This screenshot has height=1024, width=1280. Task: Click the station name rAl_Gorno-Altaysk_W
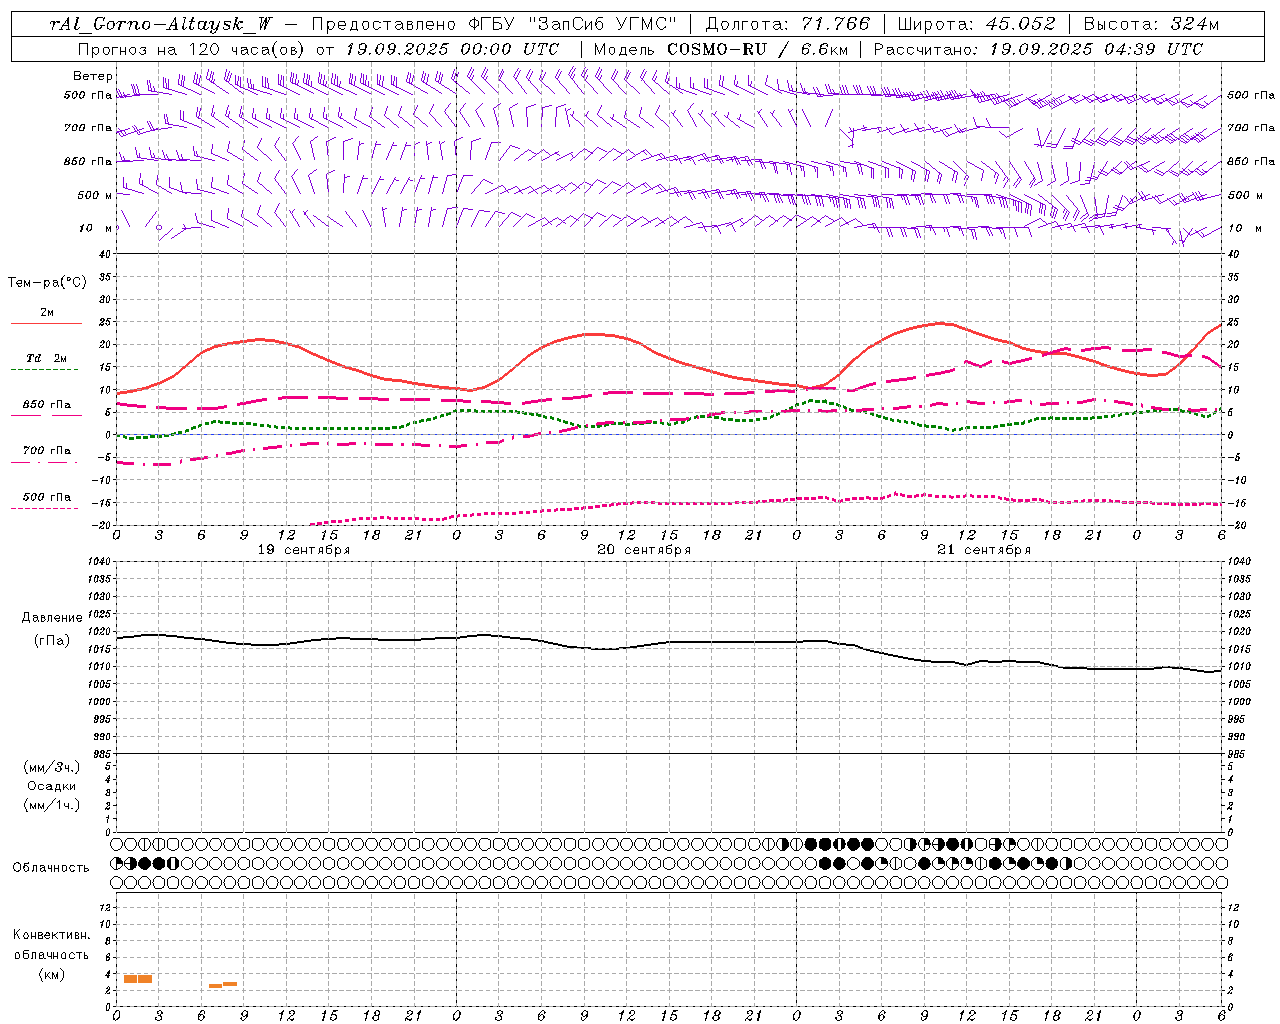point(162,24)
